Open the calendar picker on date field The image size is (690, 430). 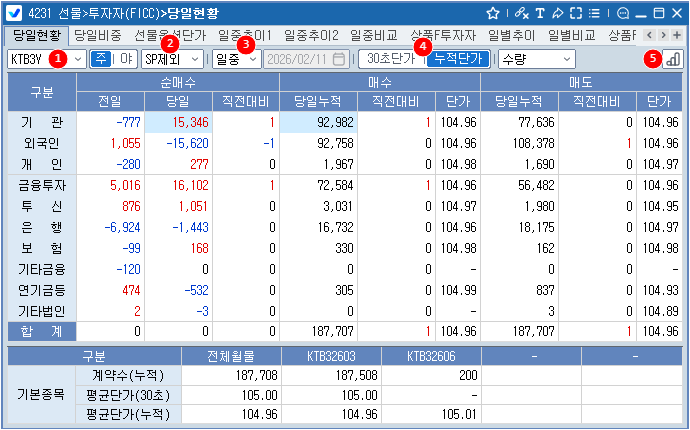339,59
